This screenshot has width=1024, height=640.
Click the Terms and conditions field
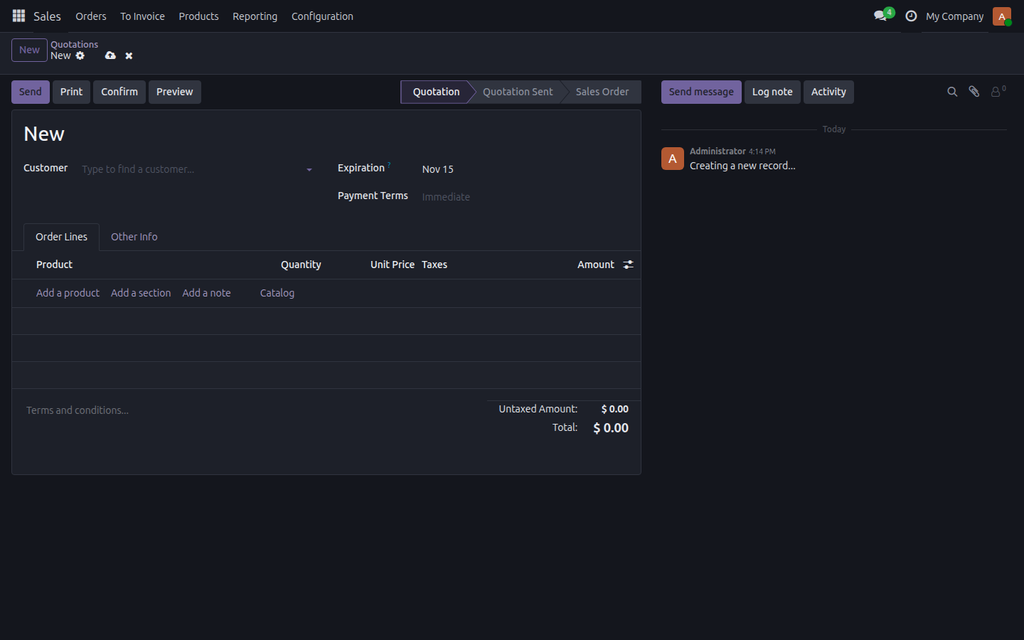[249, 410]
